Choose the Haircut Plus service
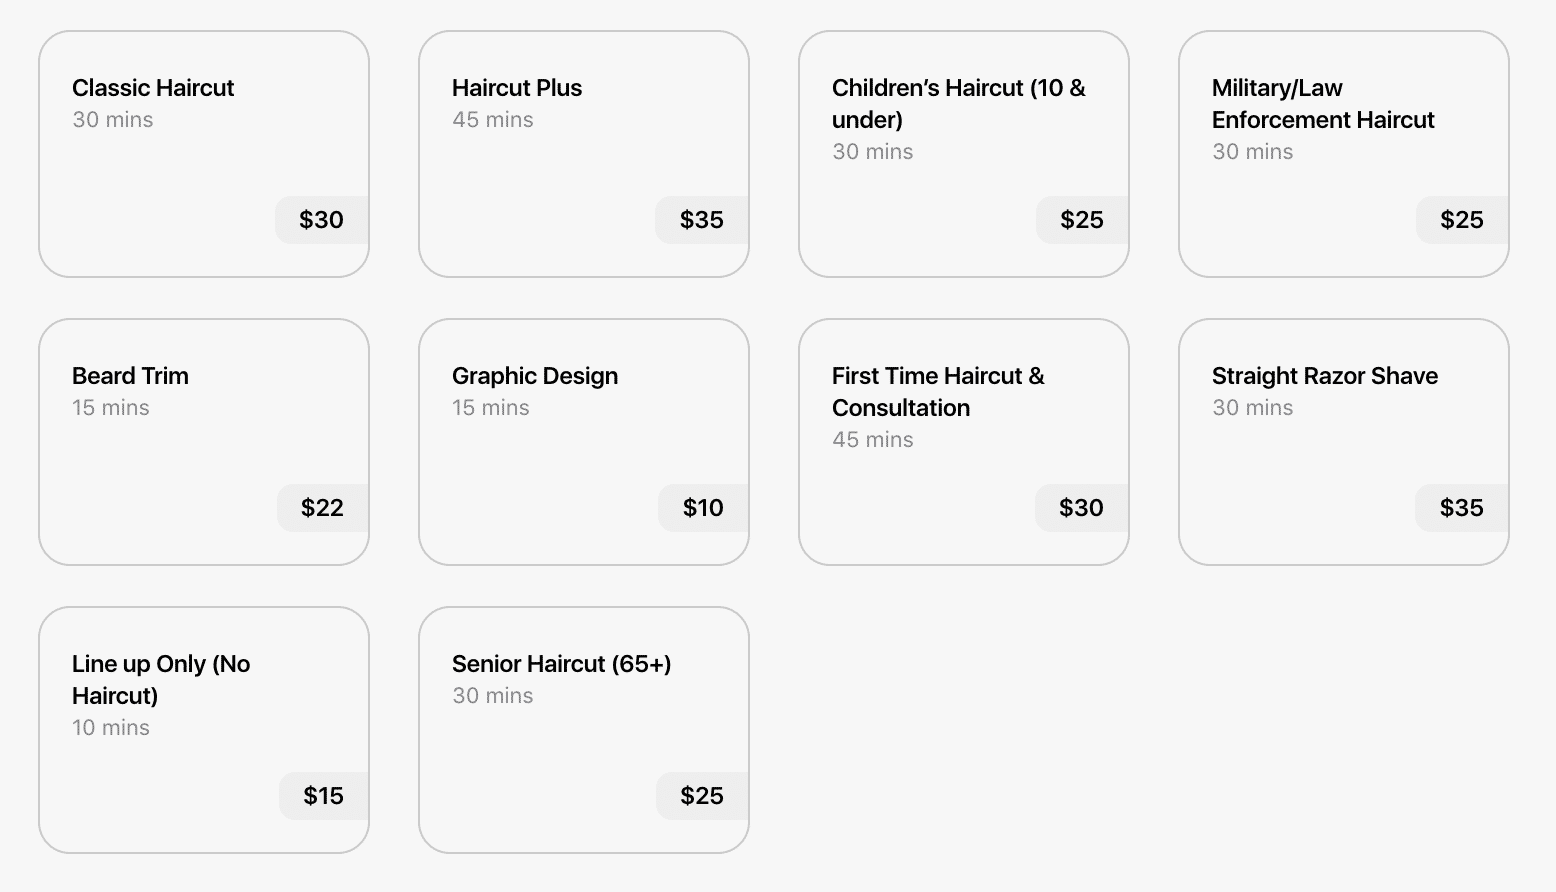 583,154
